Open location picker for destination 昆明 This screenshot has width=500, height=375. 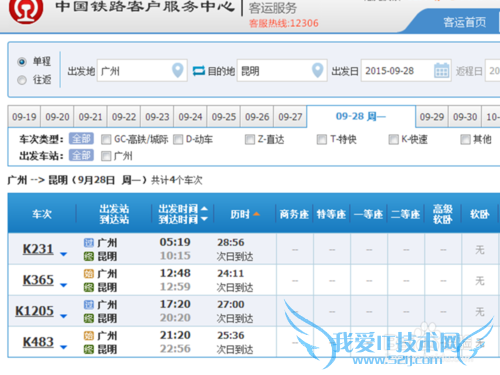point(318,70)
